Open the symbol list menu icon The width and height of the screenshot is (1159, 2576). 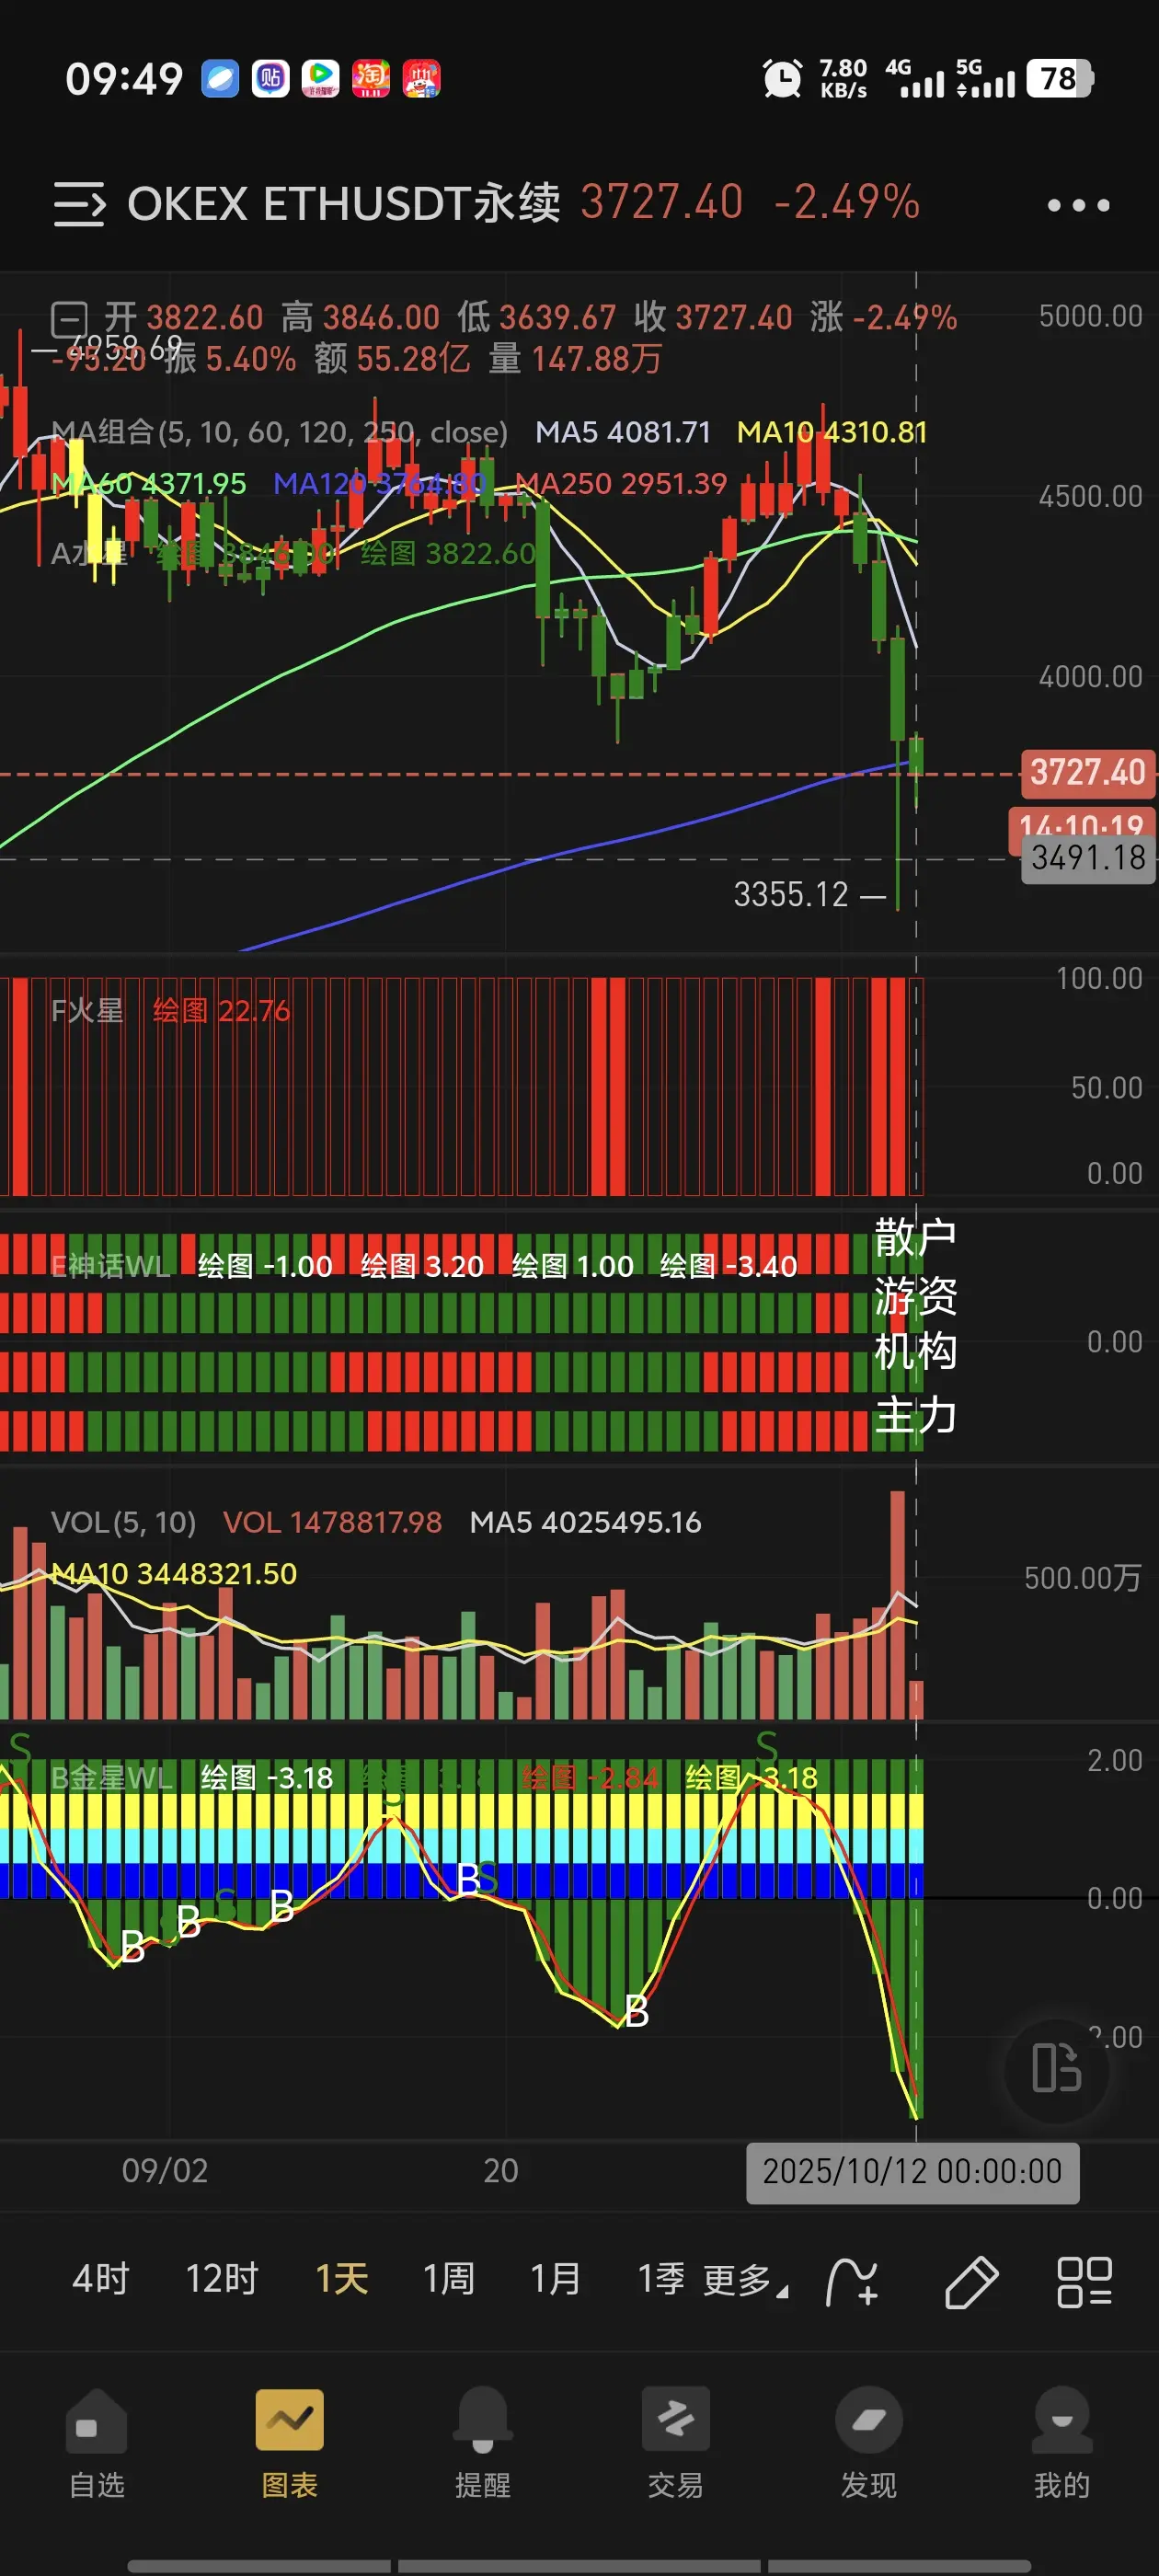pos(79,204)
